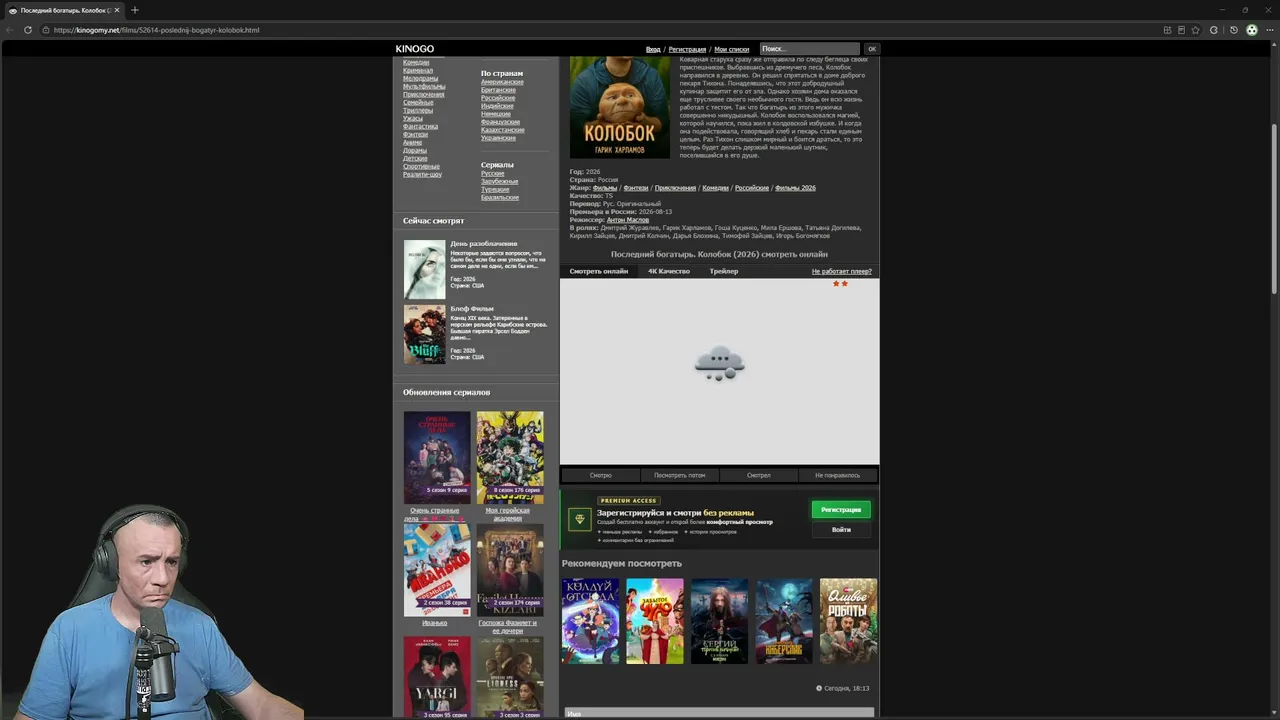Open the Забытое чудо recommended poster
This screenshot has width=1280, height=720.
click(655, 621)
